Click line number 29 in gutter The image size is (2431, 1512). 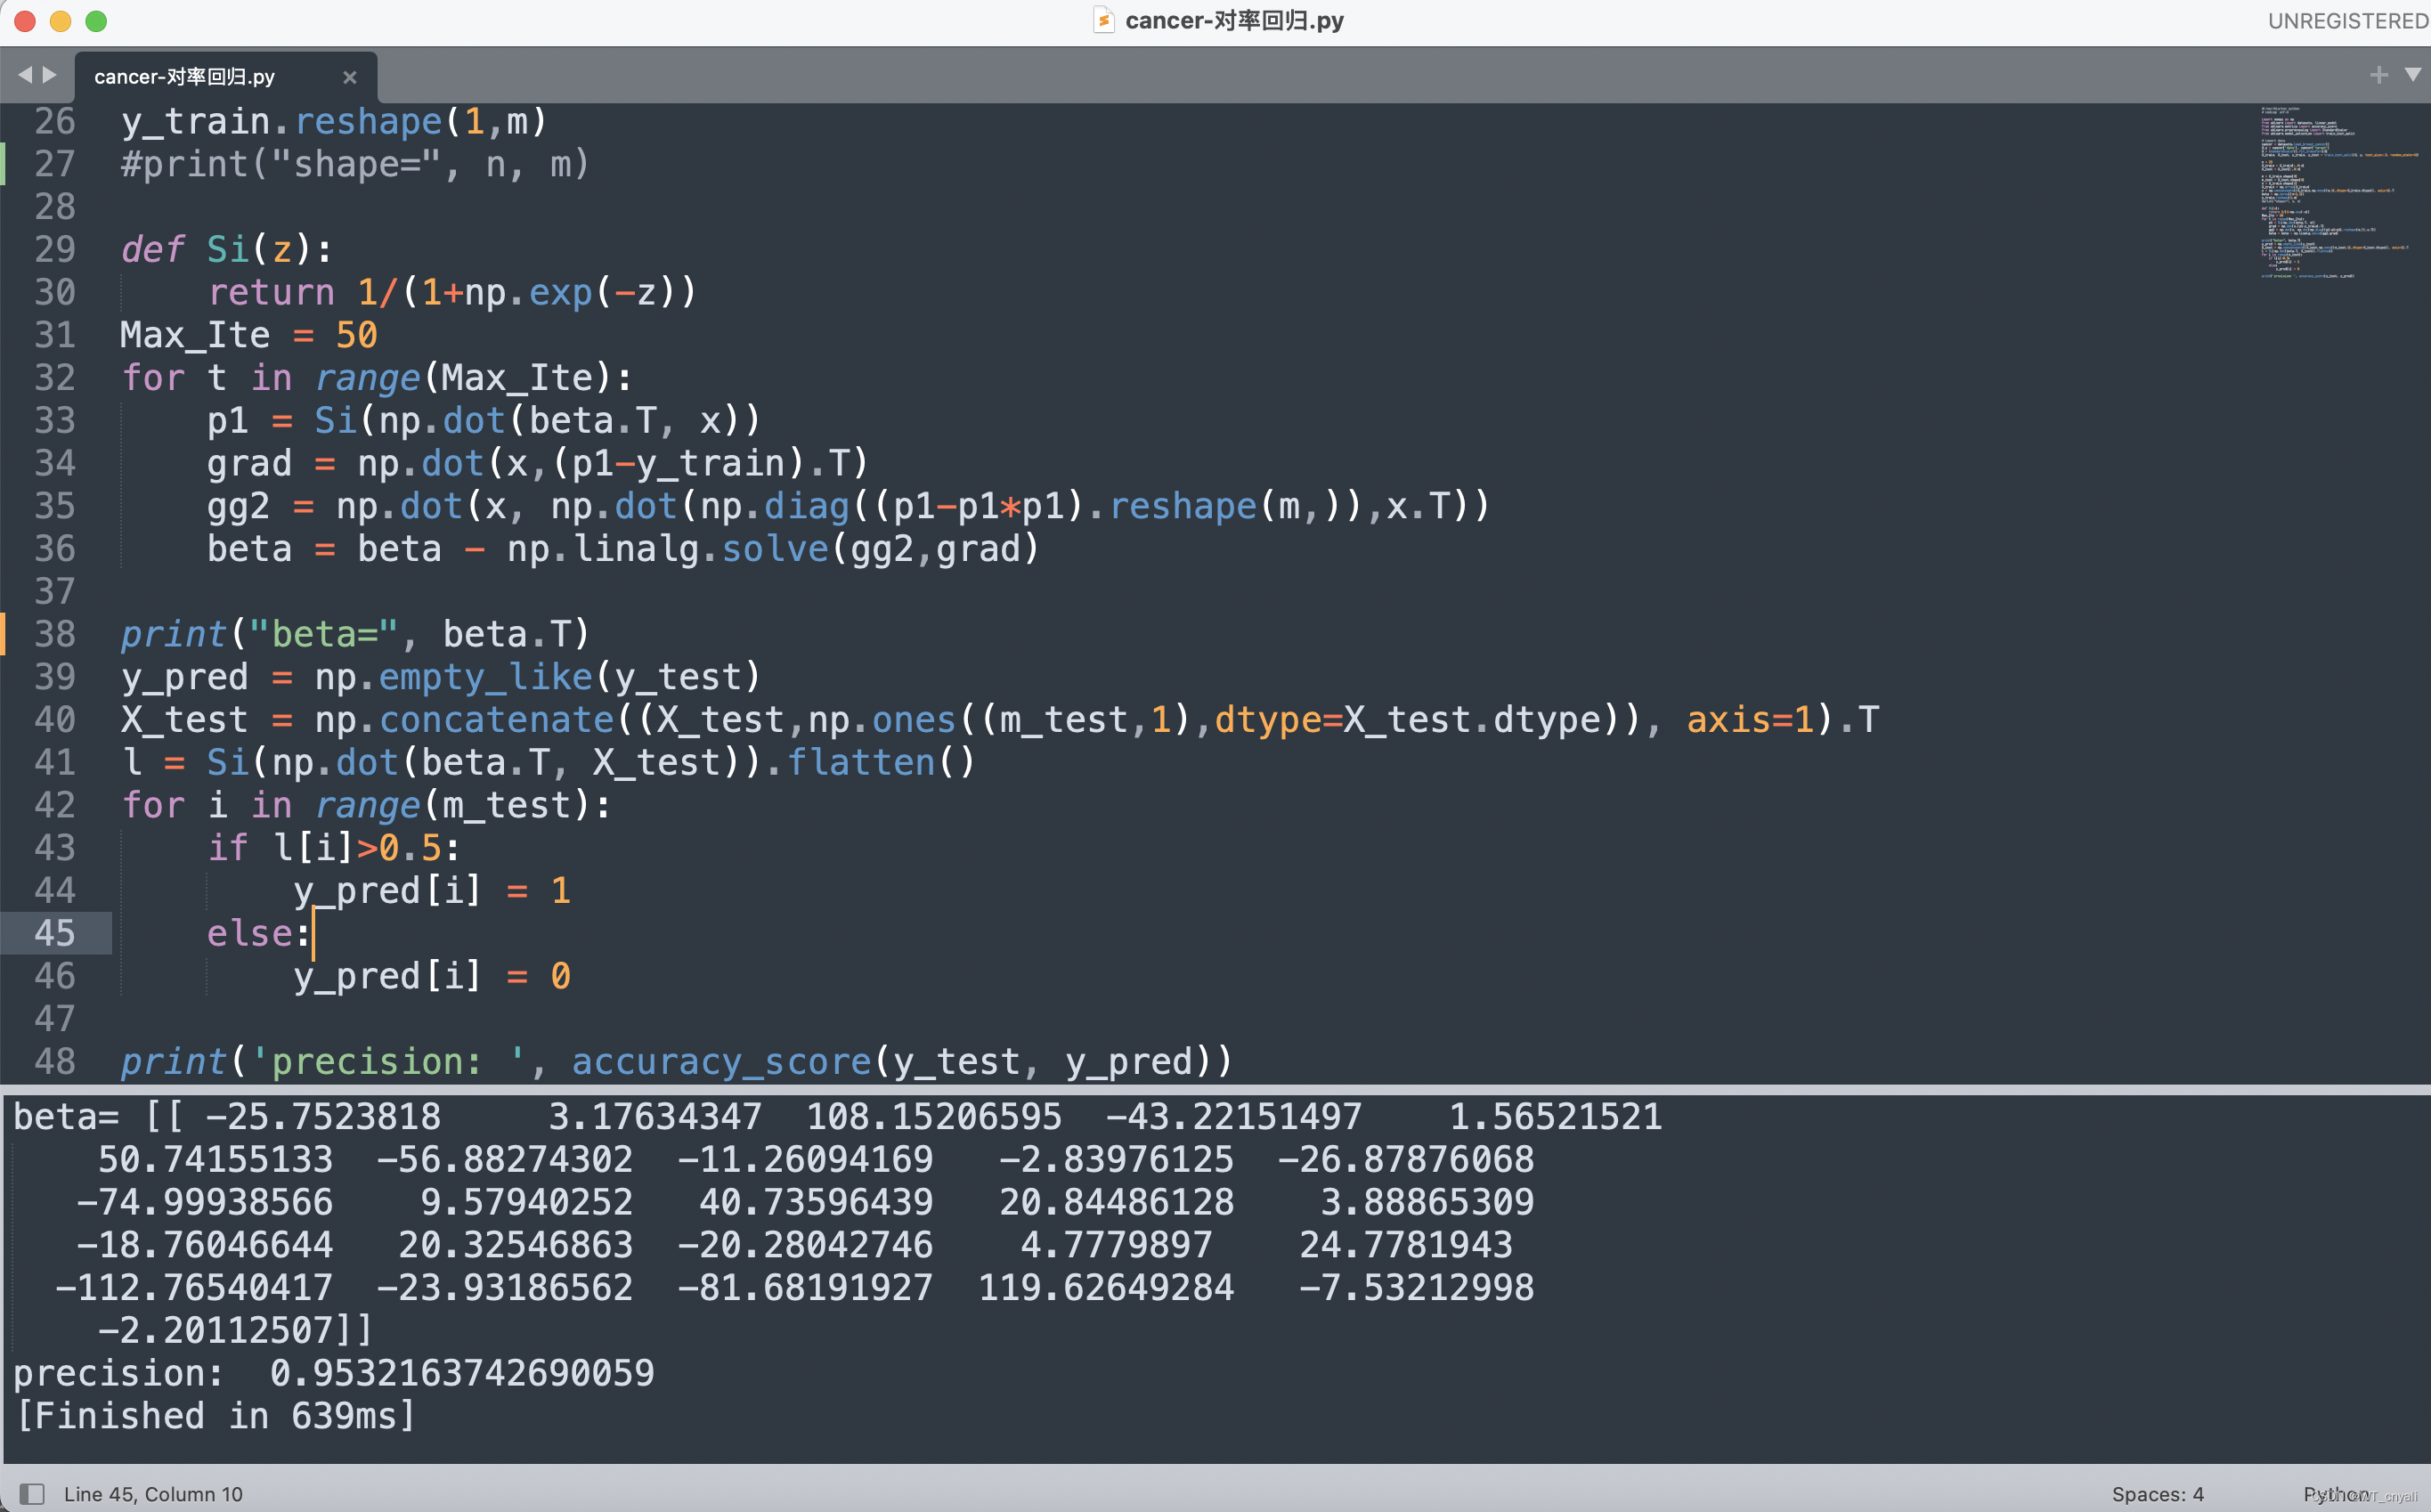[x=55, y=249]
